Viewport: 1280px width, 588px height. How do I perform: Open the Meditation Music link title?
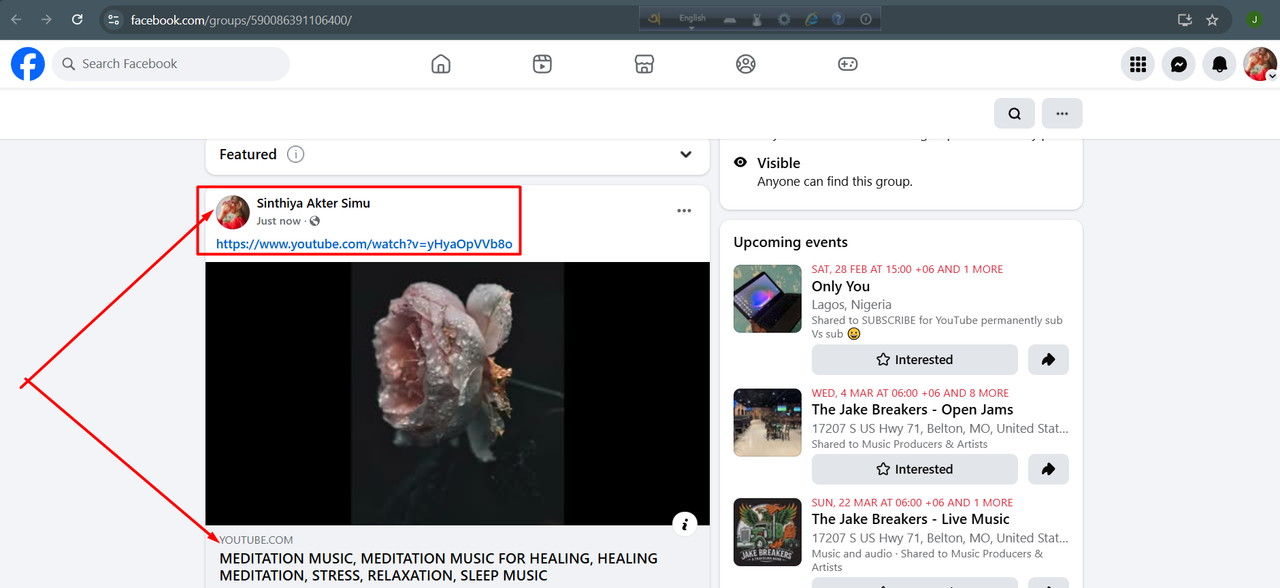tap(438, 567)
